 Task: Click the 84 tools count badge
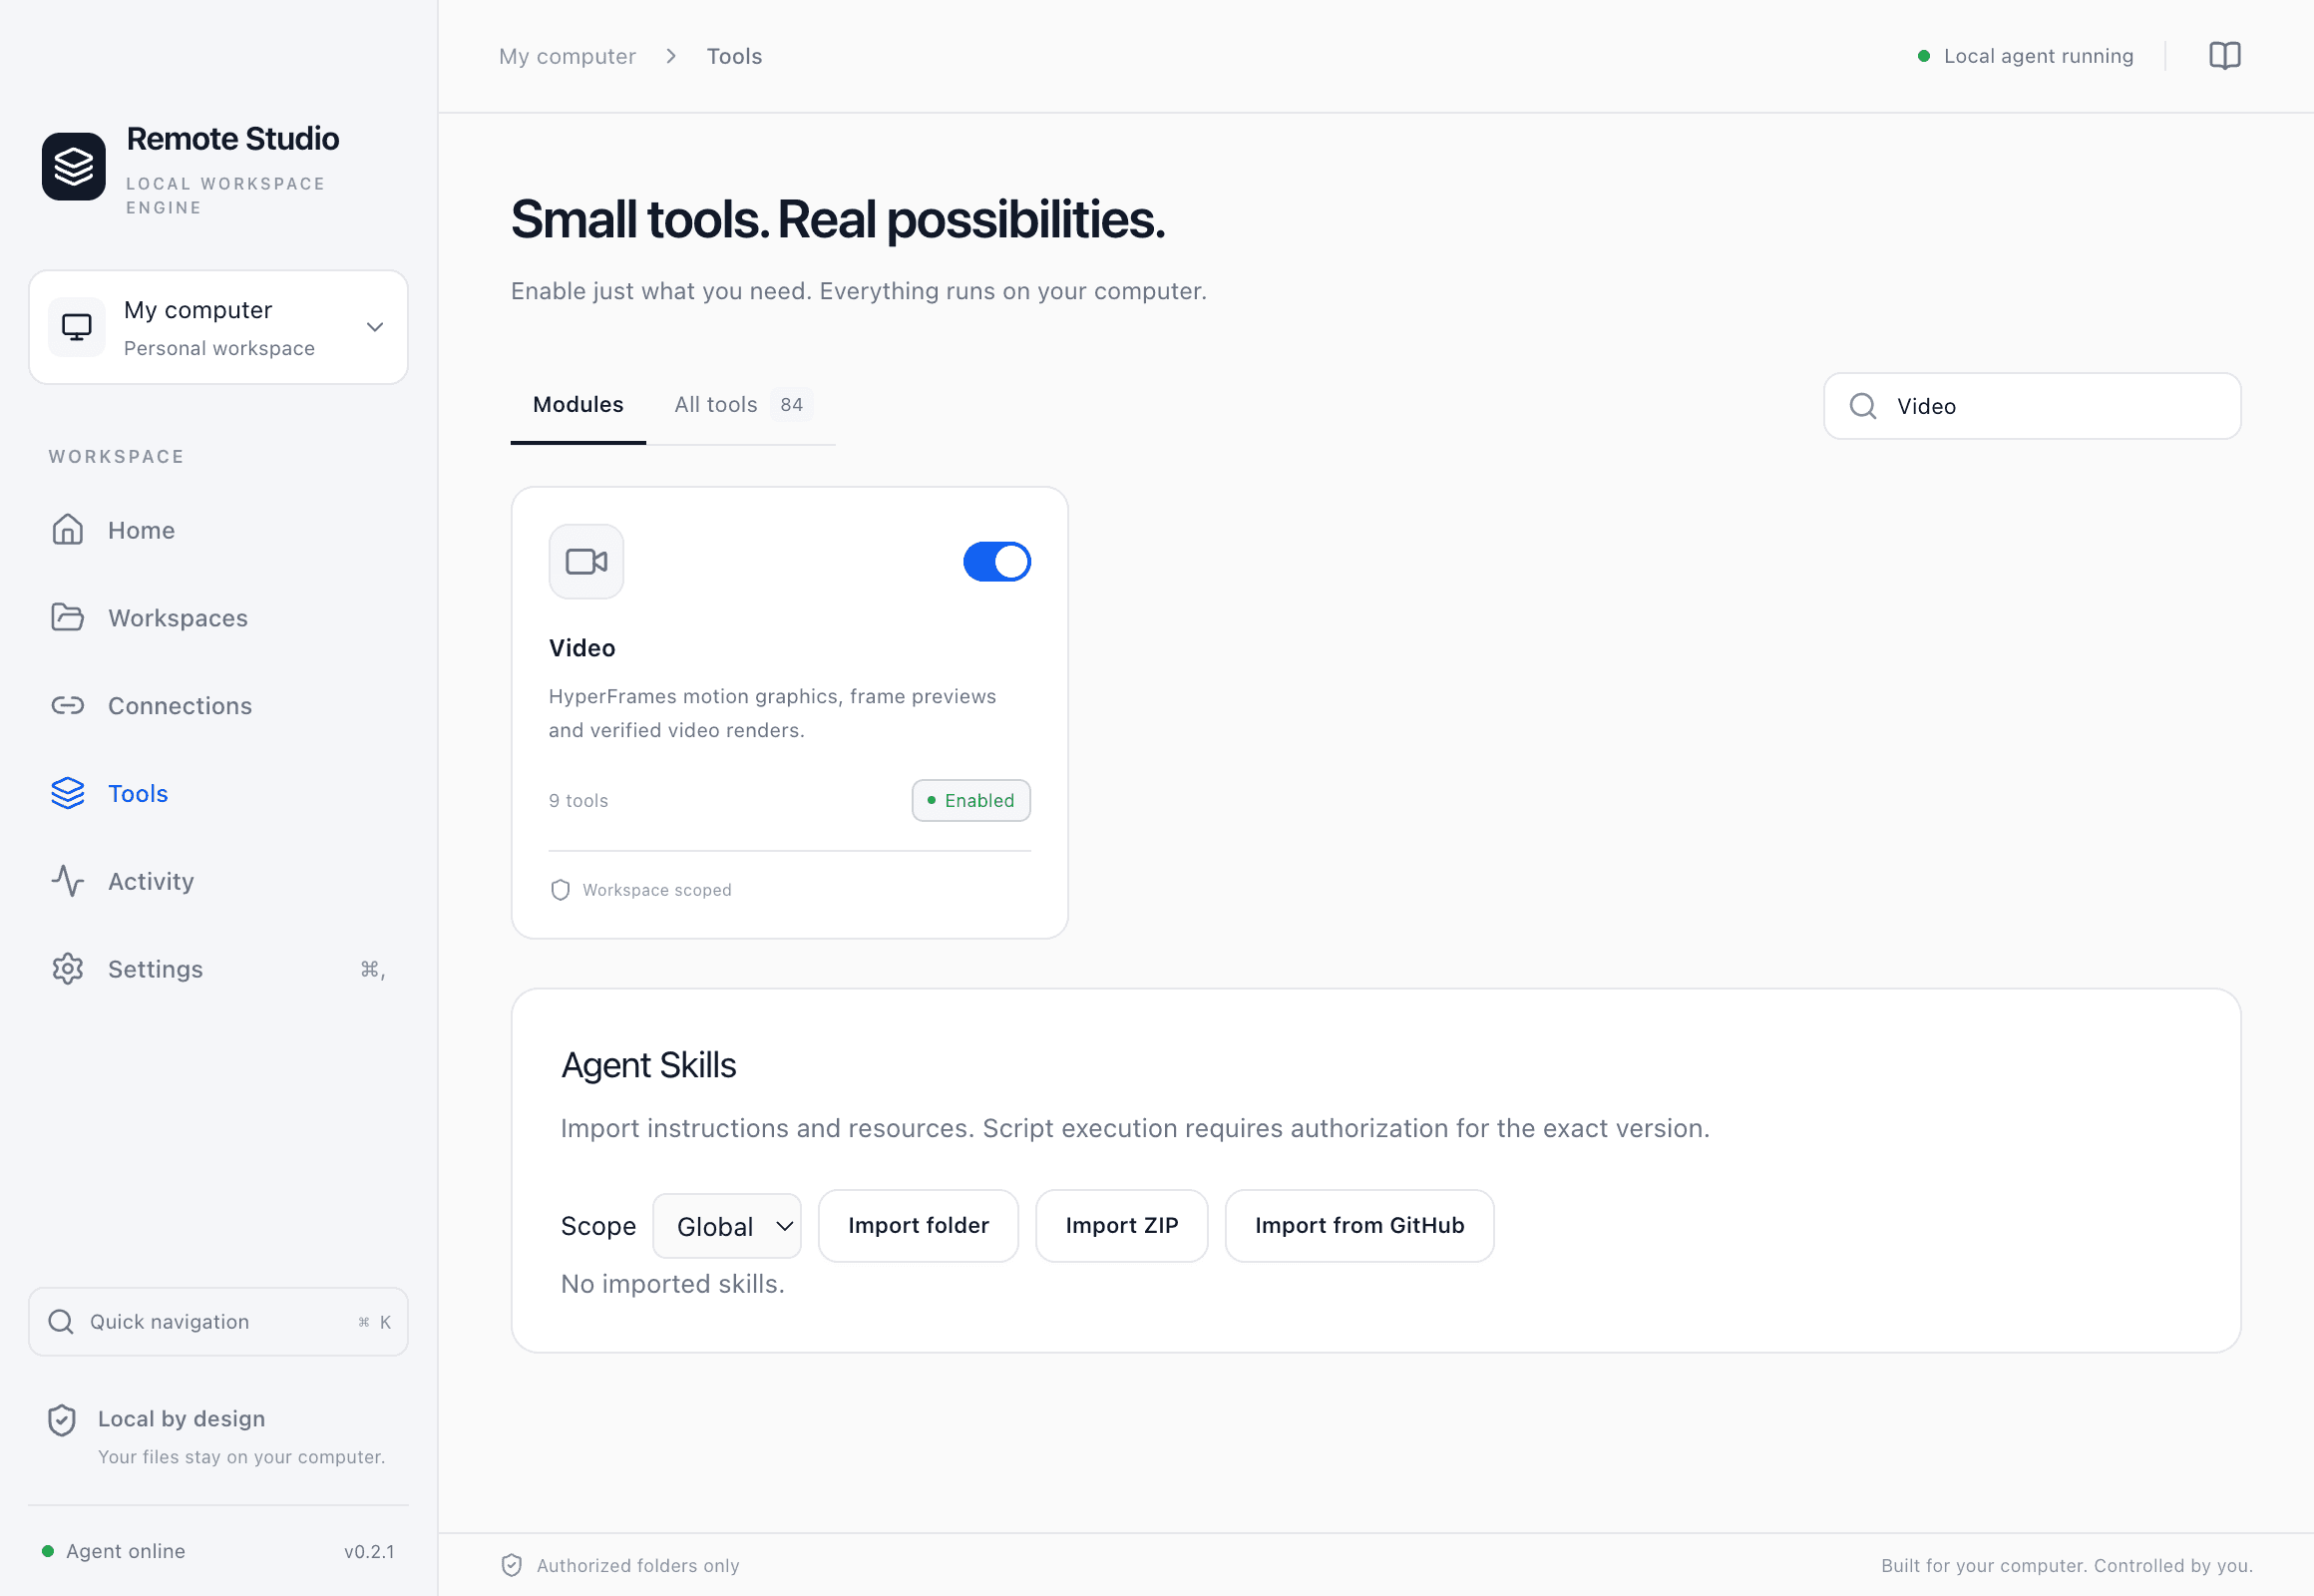coord(791,405)
